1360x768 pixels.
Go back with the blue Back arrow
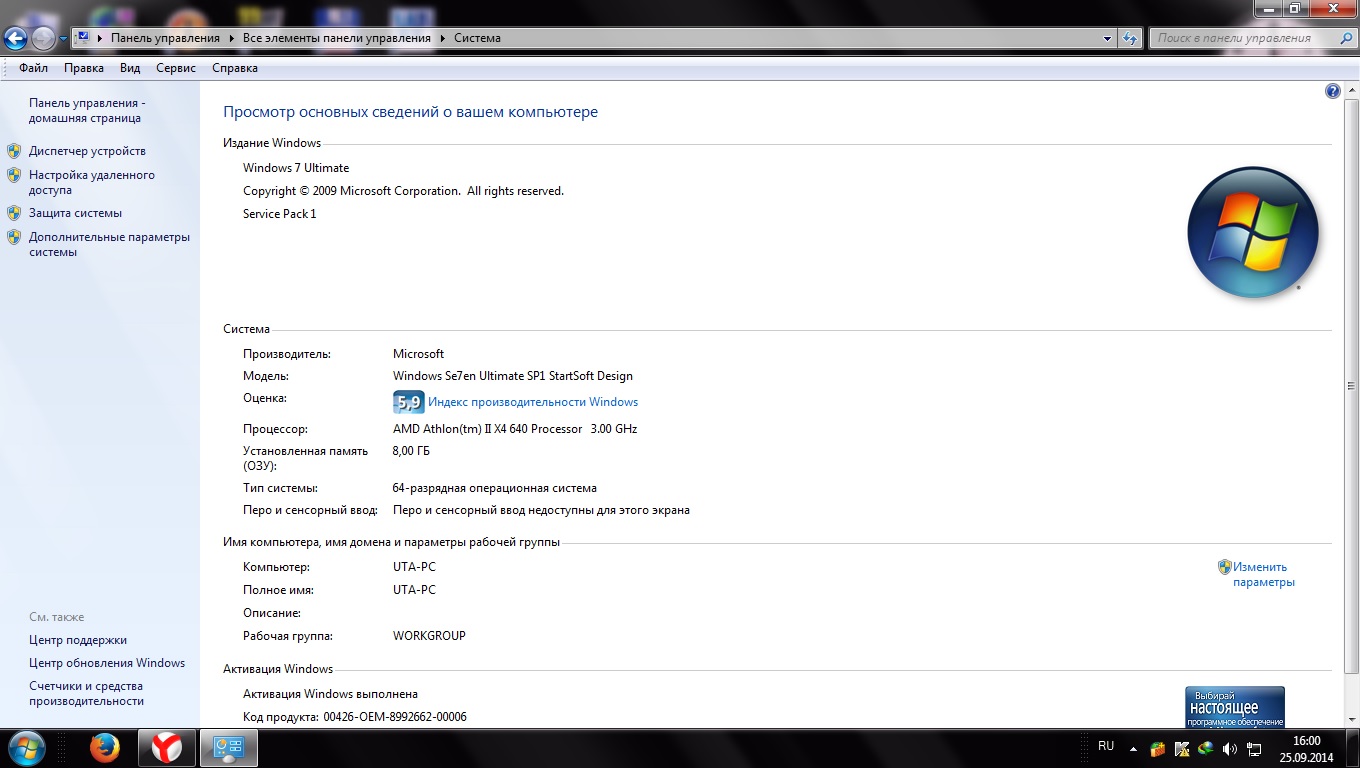click(16, 39)
